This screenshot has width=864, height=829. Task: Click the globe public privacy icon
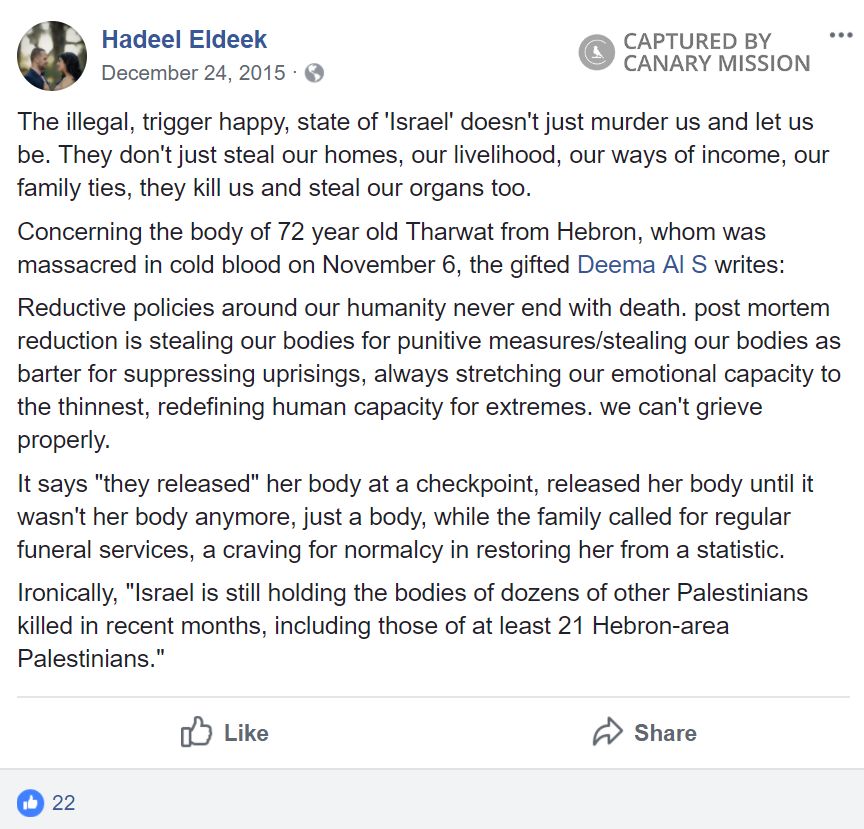click(314, 73)
